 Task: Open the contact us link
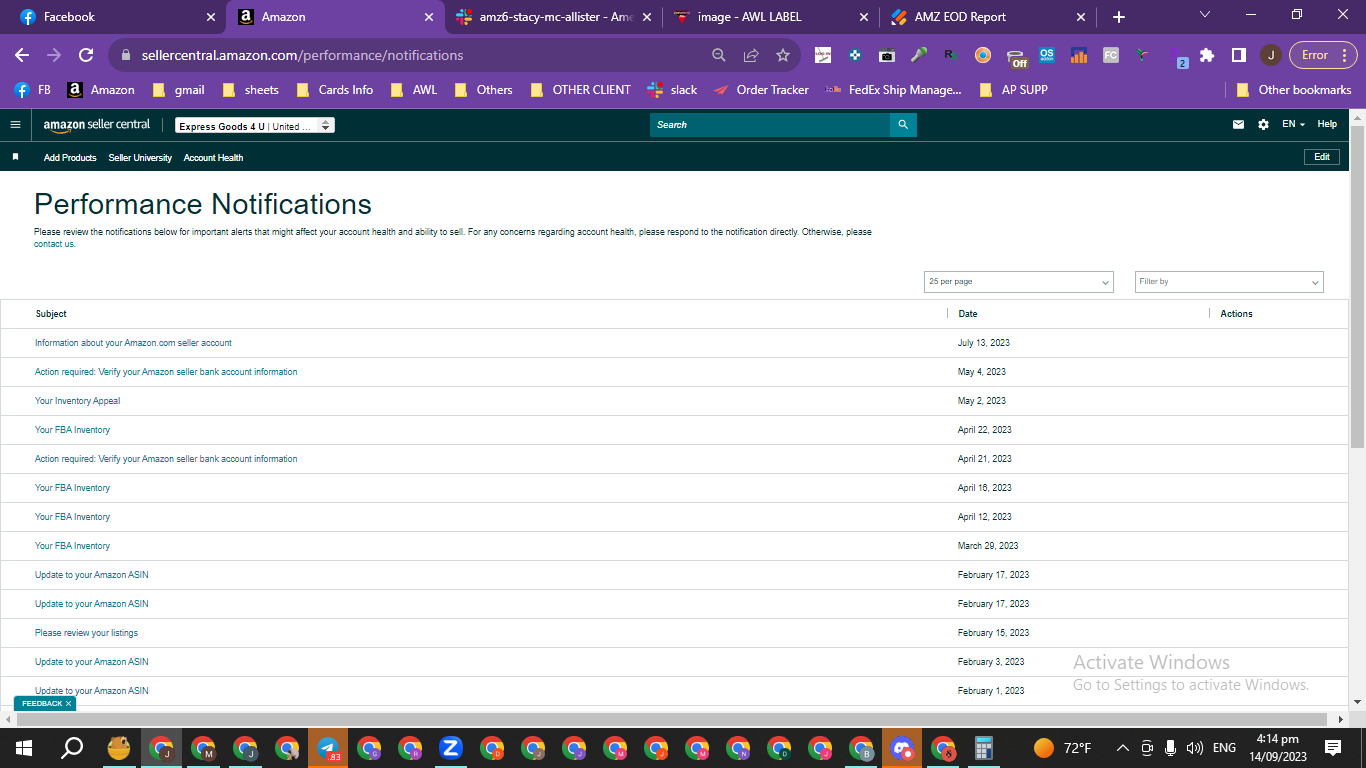[x=55, y=244]
